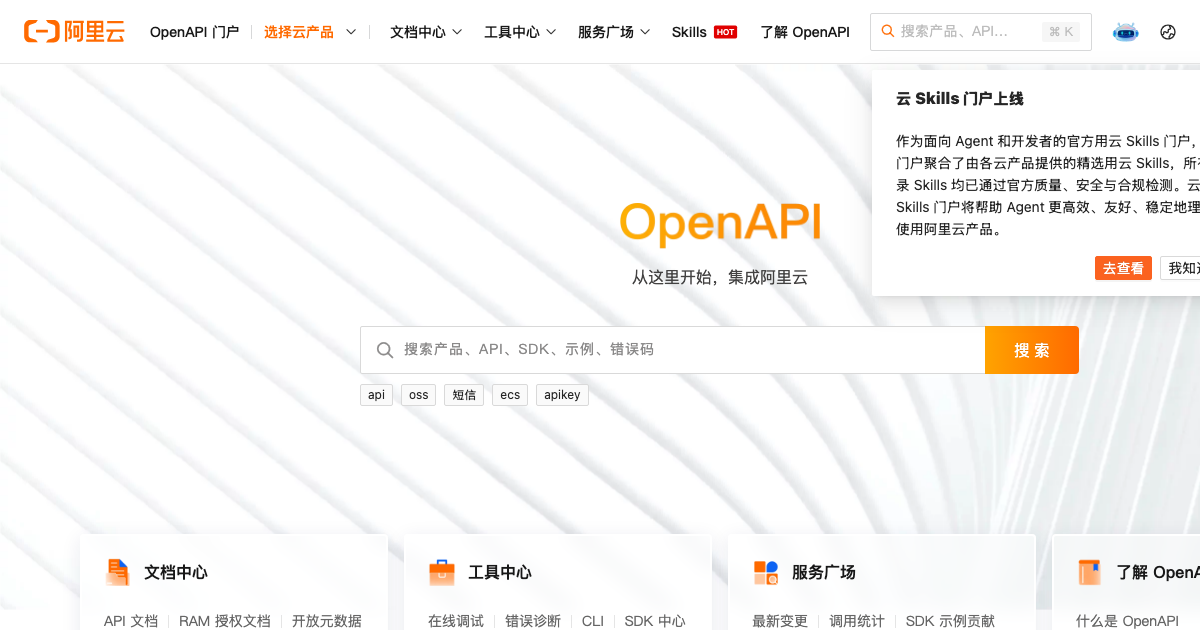This screenshot has height=630, width=1200.
Task: Open the API 文档 link
Action: pyautogui.click(x=130, y=621)
